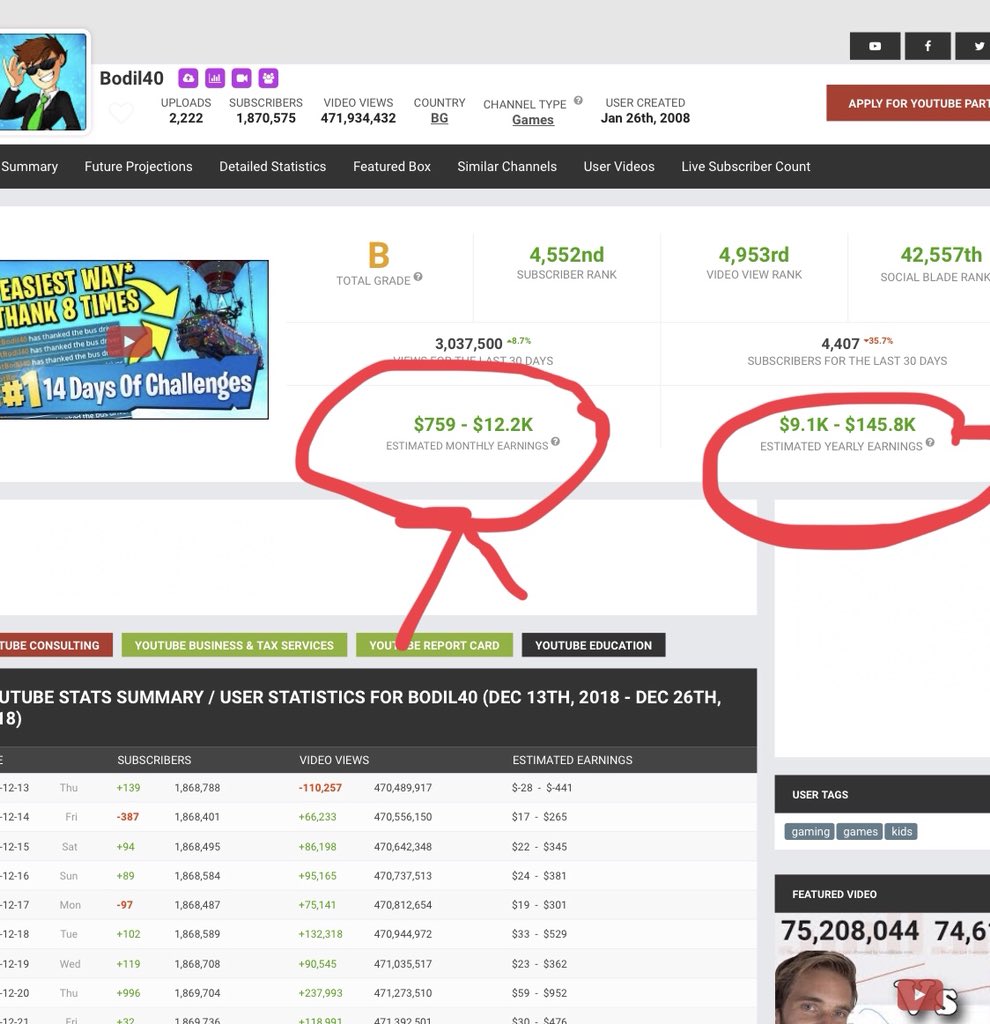Click uploads count 2,222
The image size is (990, 1024).
(x=186, y=118)
